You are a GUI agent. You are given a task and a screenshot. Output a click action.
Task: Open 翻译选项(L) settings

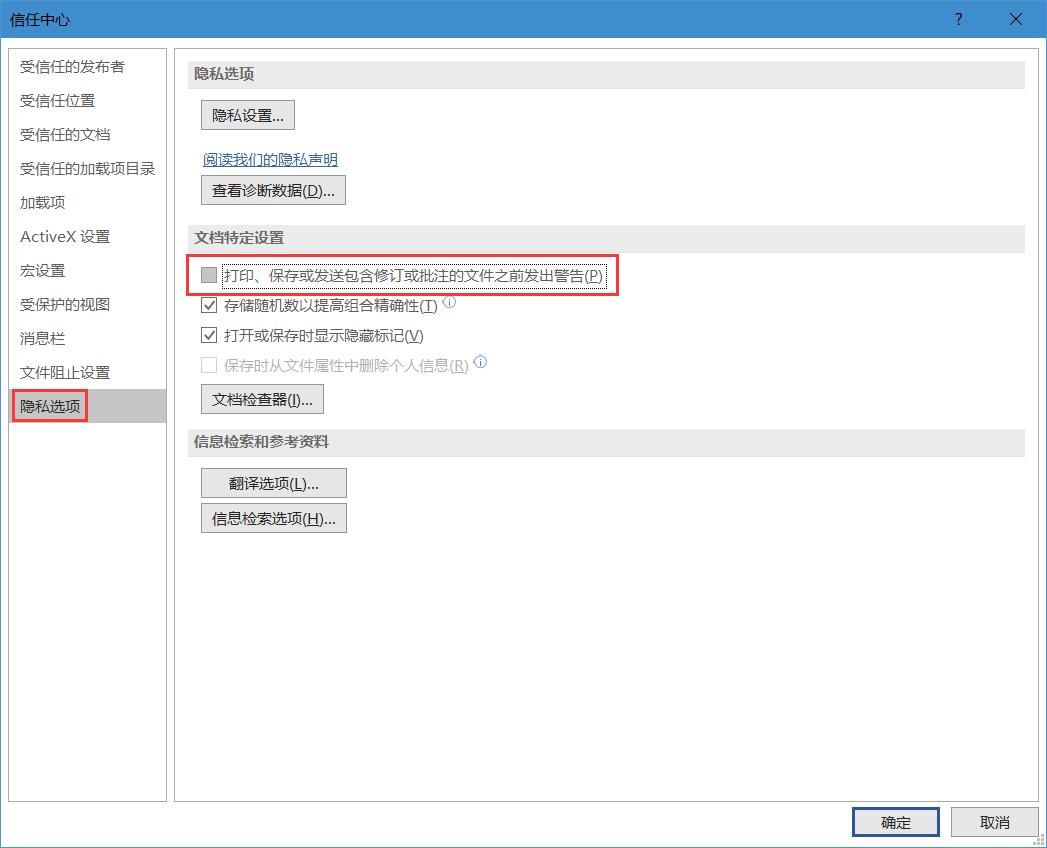pyautogui.click(x=273, y=482)
